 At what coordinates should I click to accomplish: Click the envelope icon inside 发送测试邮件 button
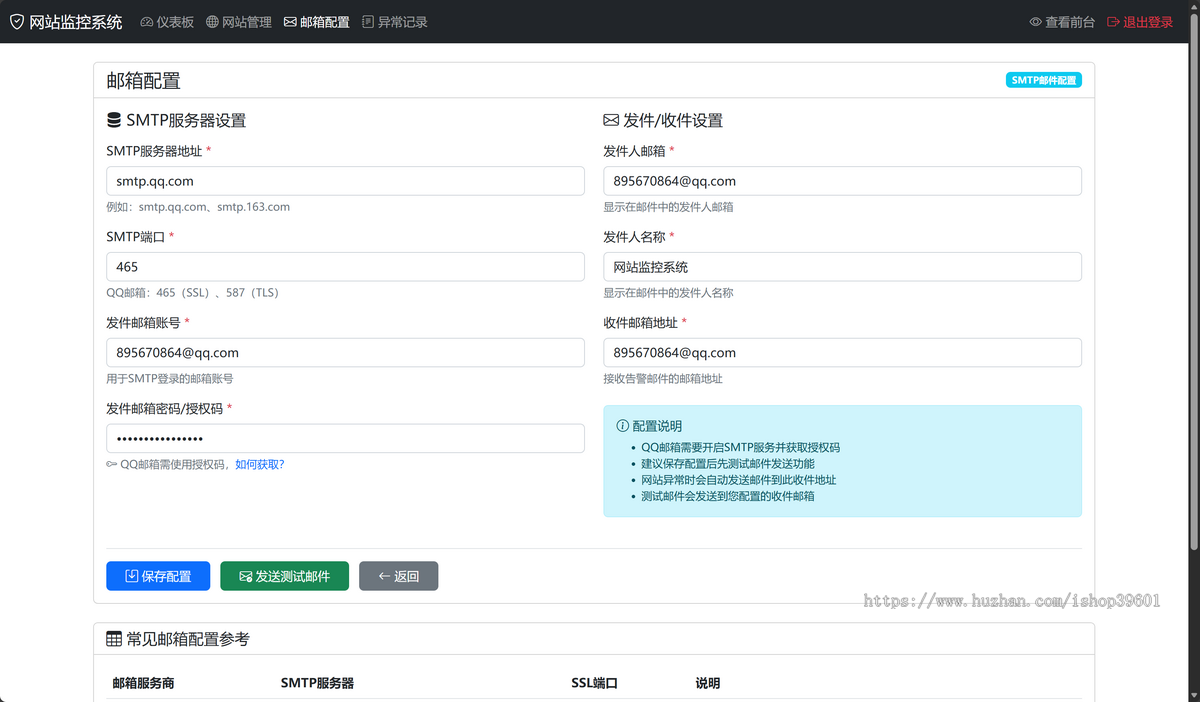tap(243, 575)
